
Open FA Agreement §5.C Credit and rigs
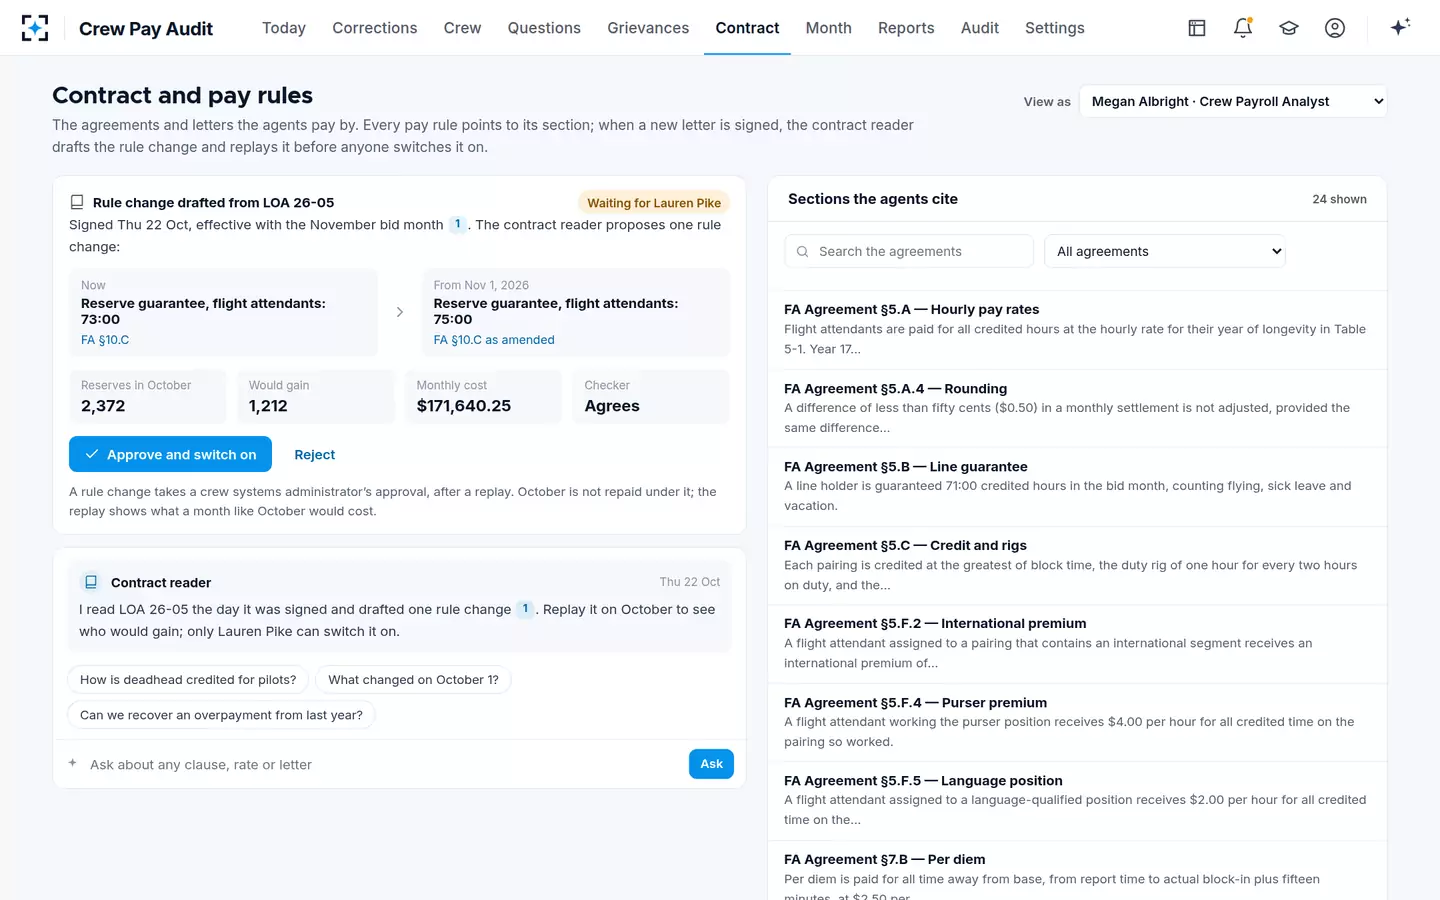pos(1077,566)
